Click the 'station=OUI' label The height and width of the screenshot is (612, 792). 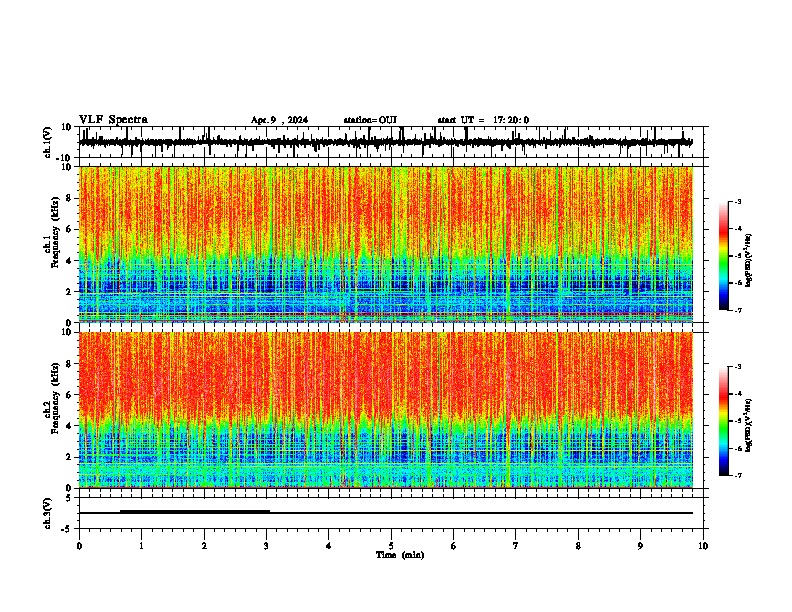tap(370, 120)
